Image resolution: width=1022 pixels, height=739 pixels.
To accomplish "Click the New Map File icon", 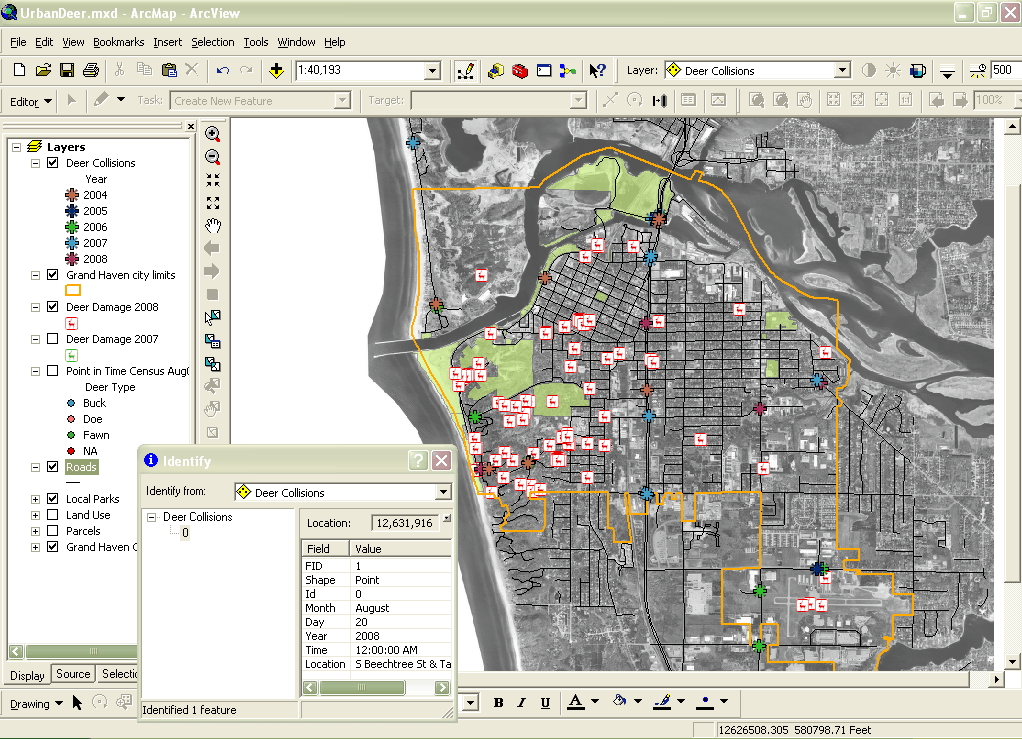I will click(x=20, y=70).
